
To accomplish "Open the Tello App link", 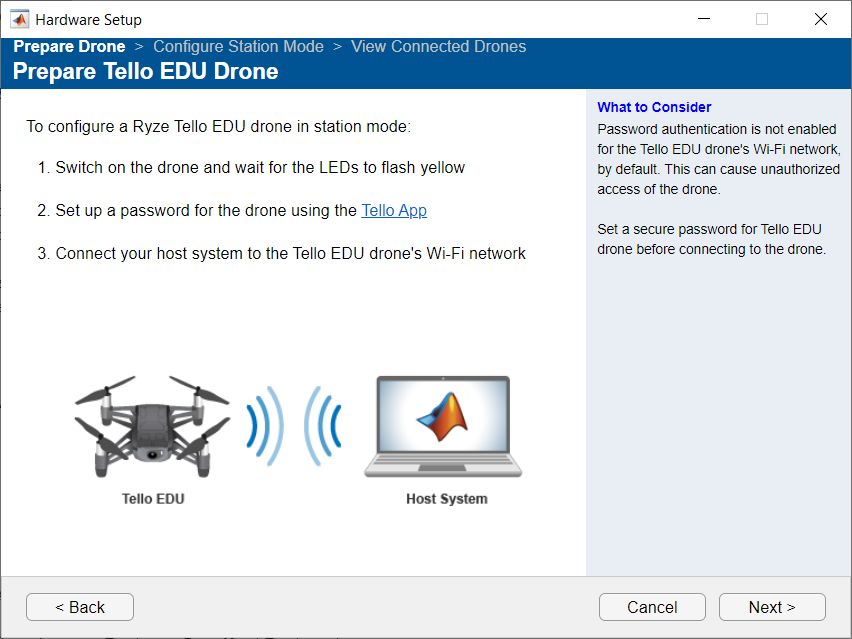I will tap(393, 210).
